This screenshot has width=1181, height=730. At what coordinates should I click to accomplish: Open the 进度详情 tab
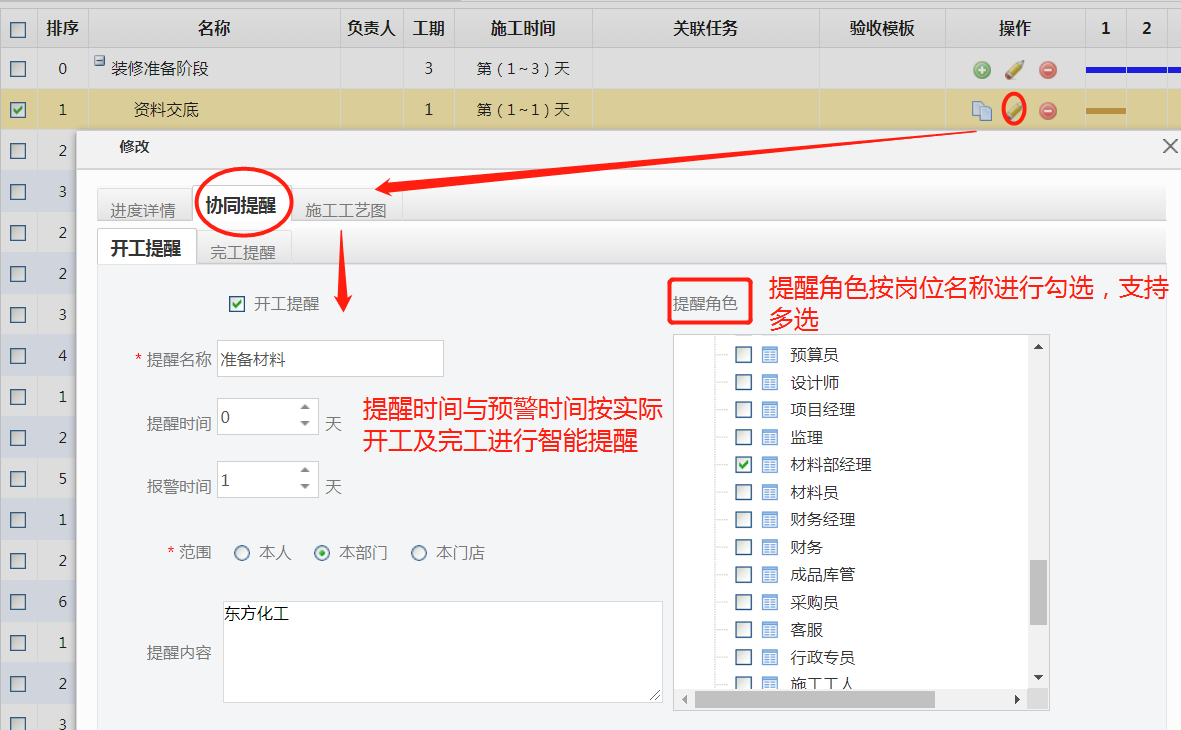pos(143,210)
